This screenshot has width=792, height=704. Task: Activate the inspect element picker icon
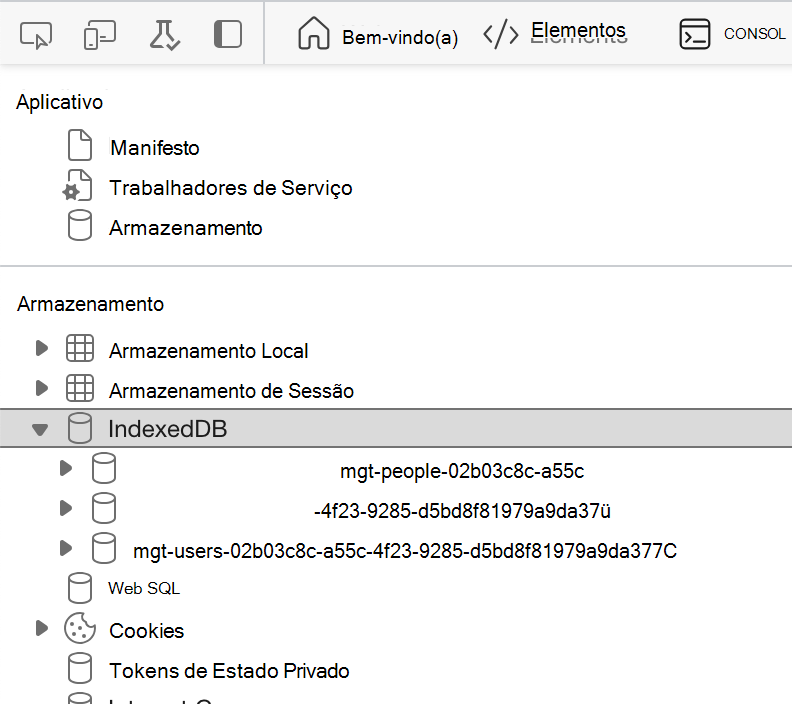pos(36,35)
